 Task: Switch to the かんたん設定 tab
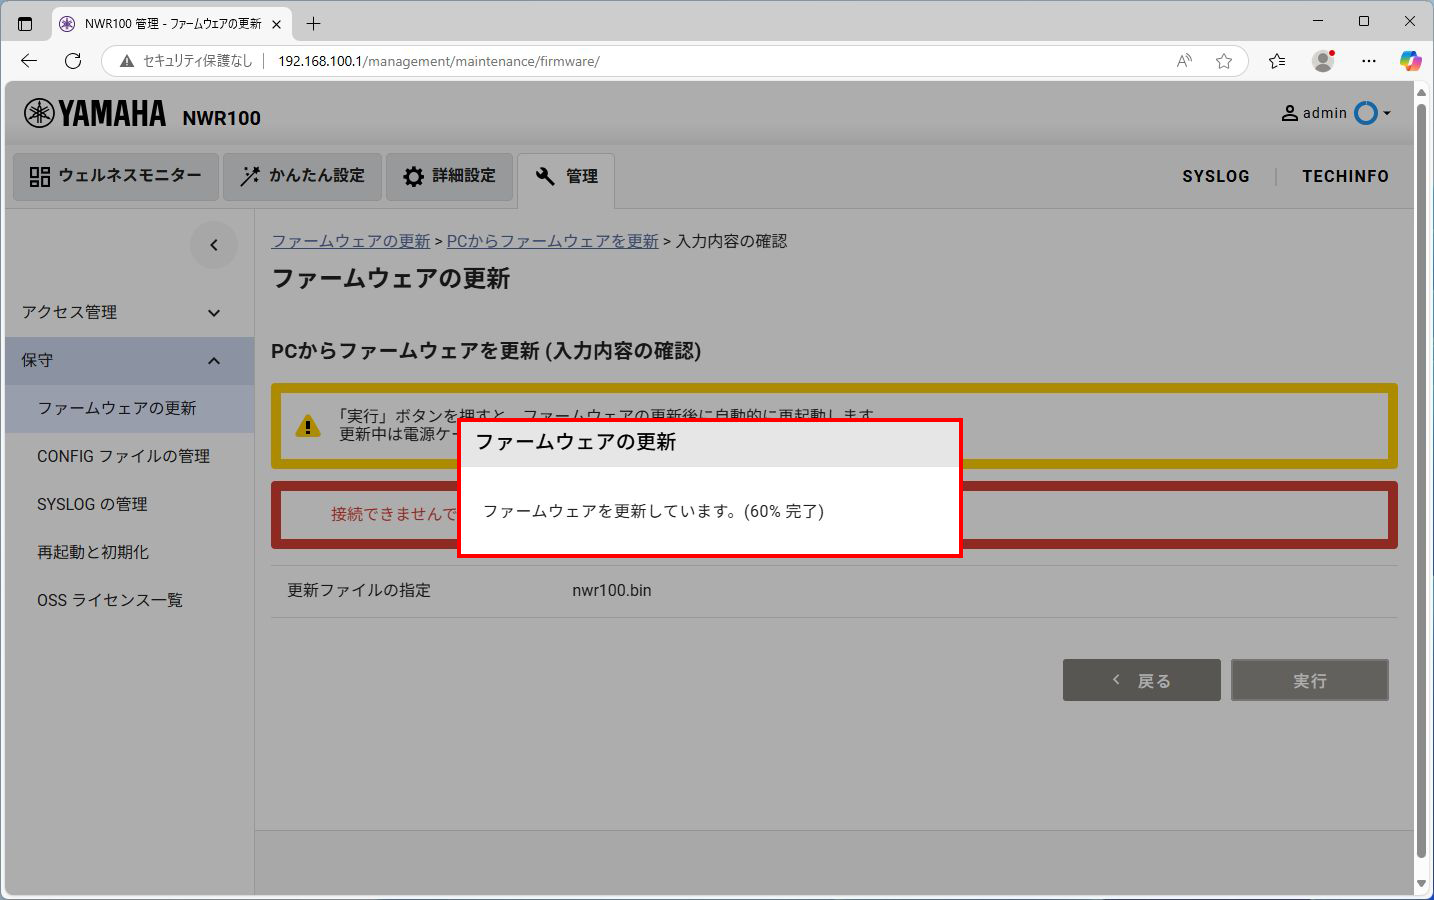302,176
